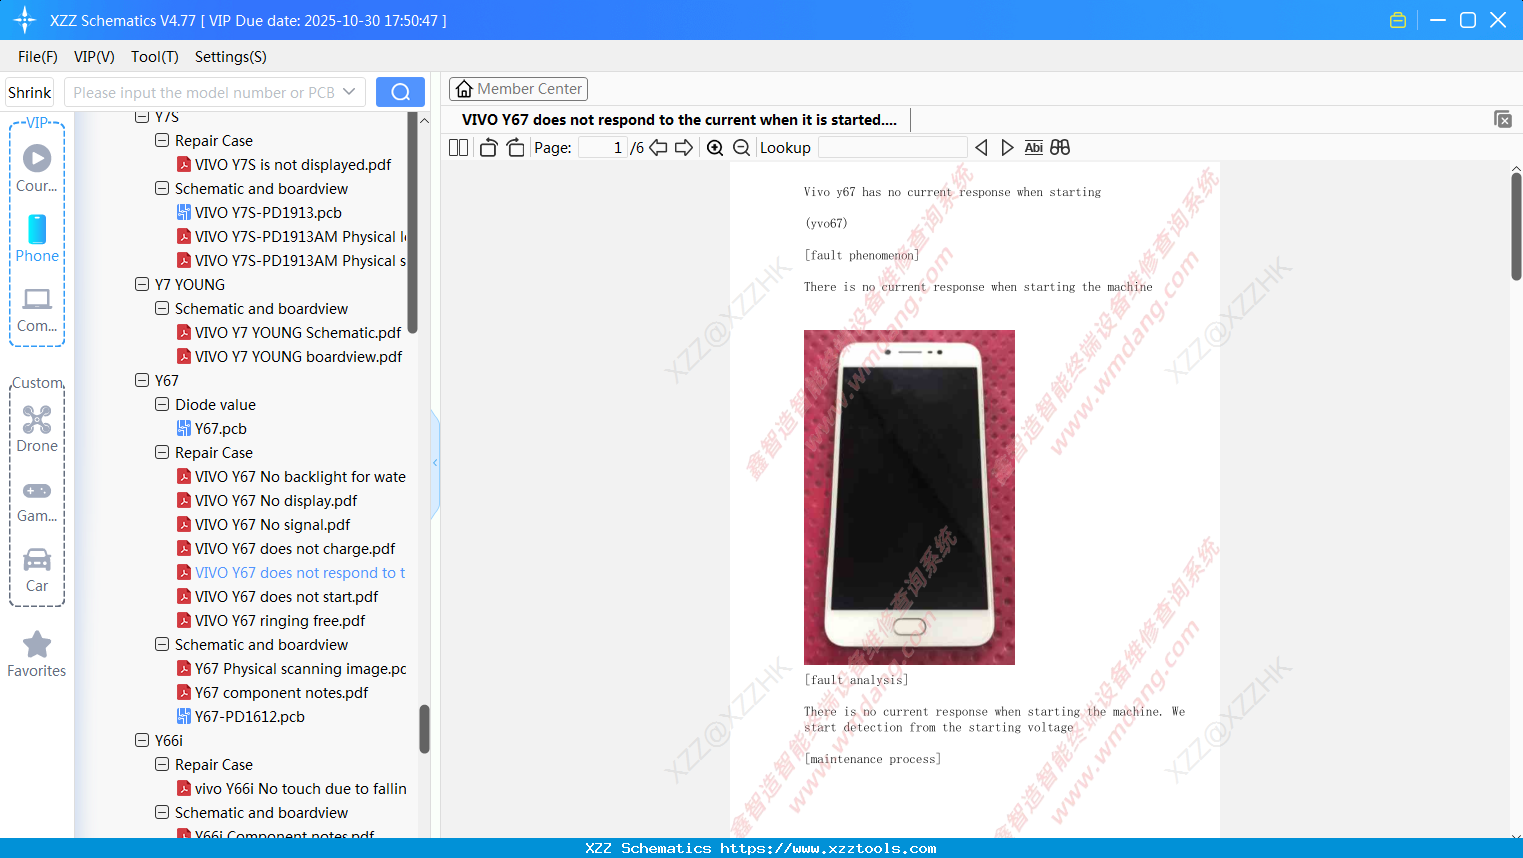Open the Tool(T) menu
The image size is (1523, 858).
154,57
